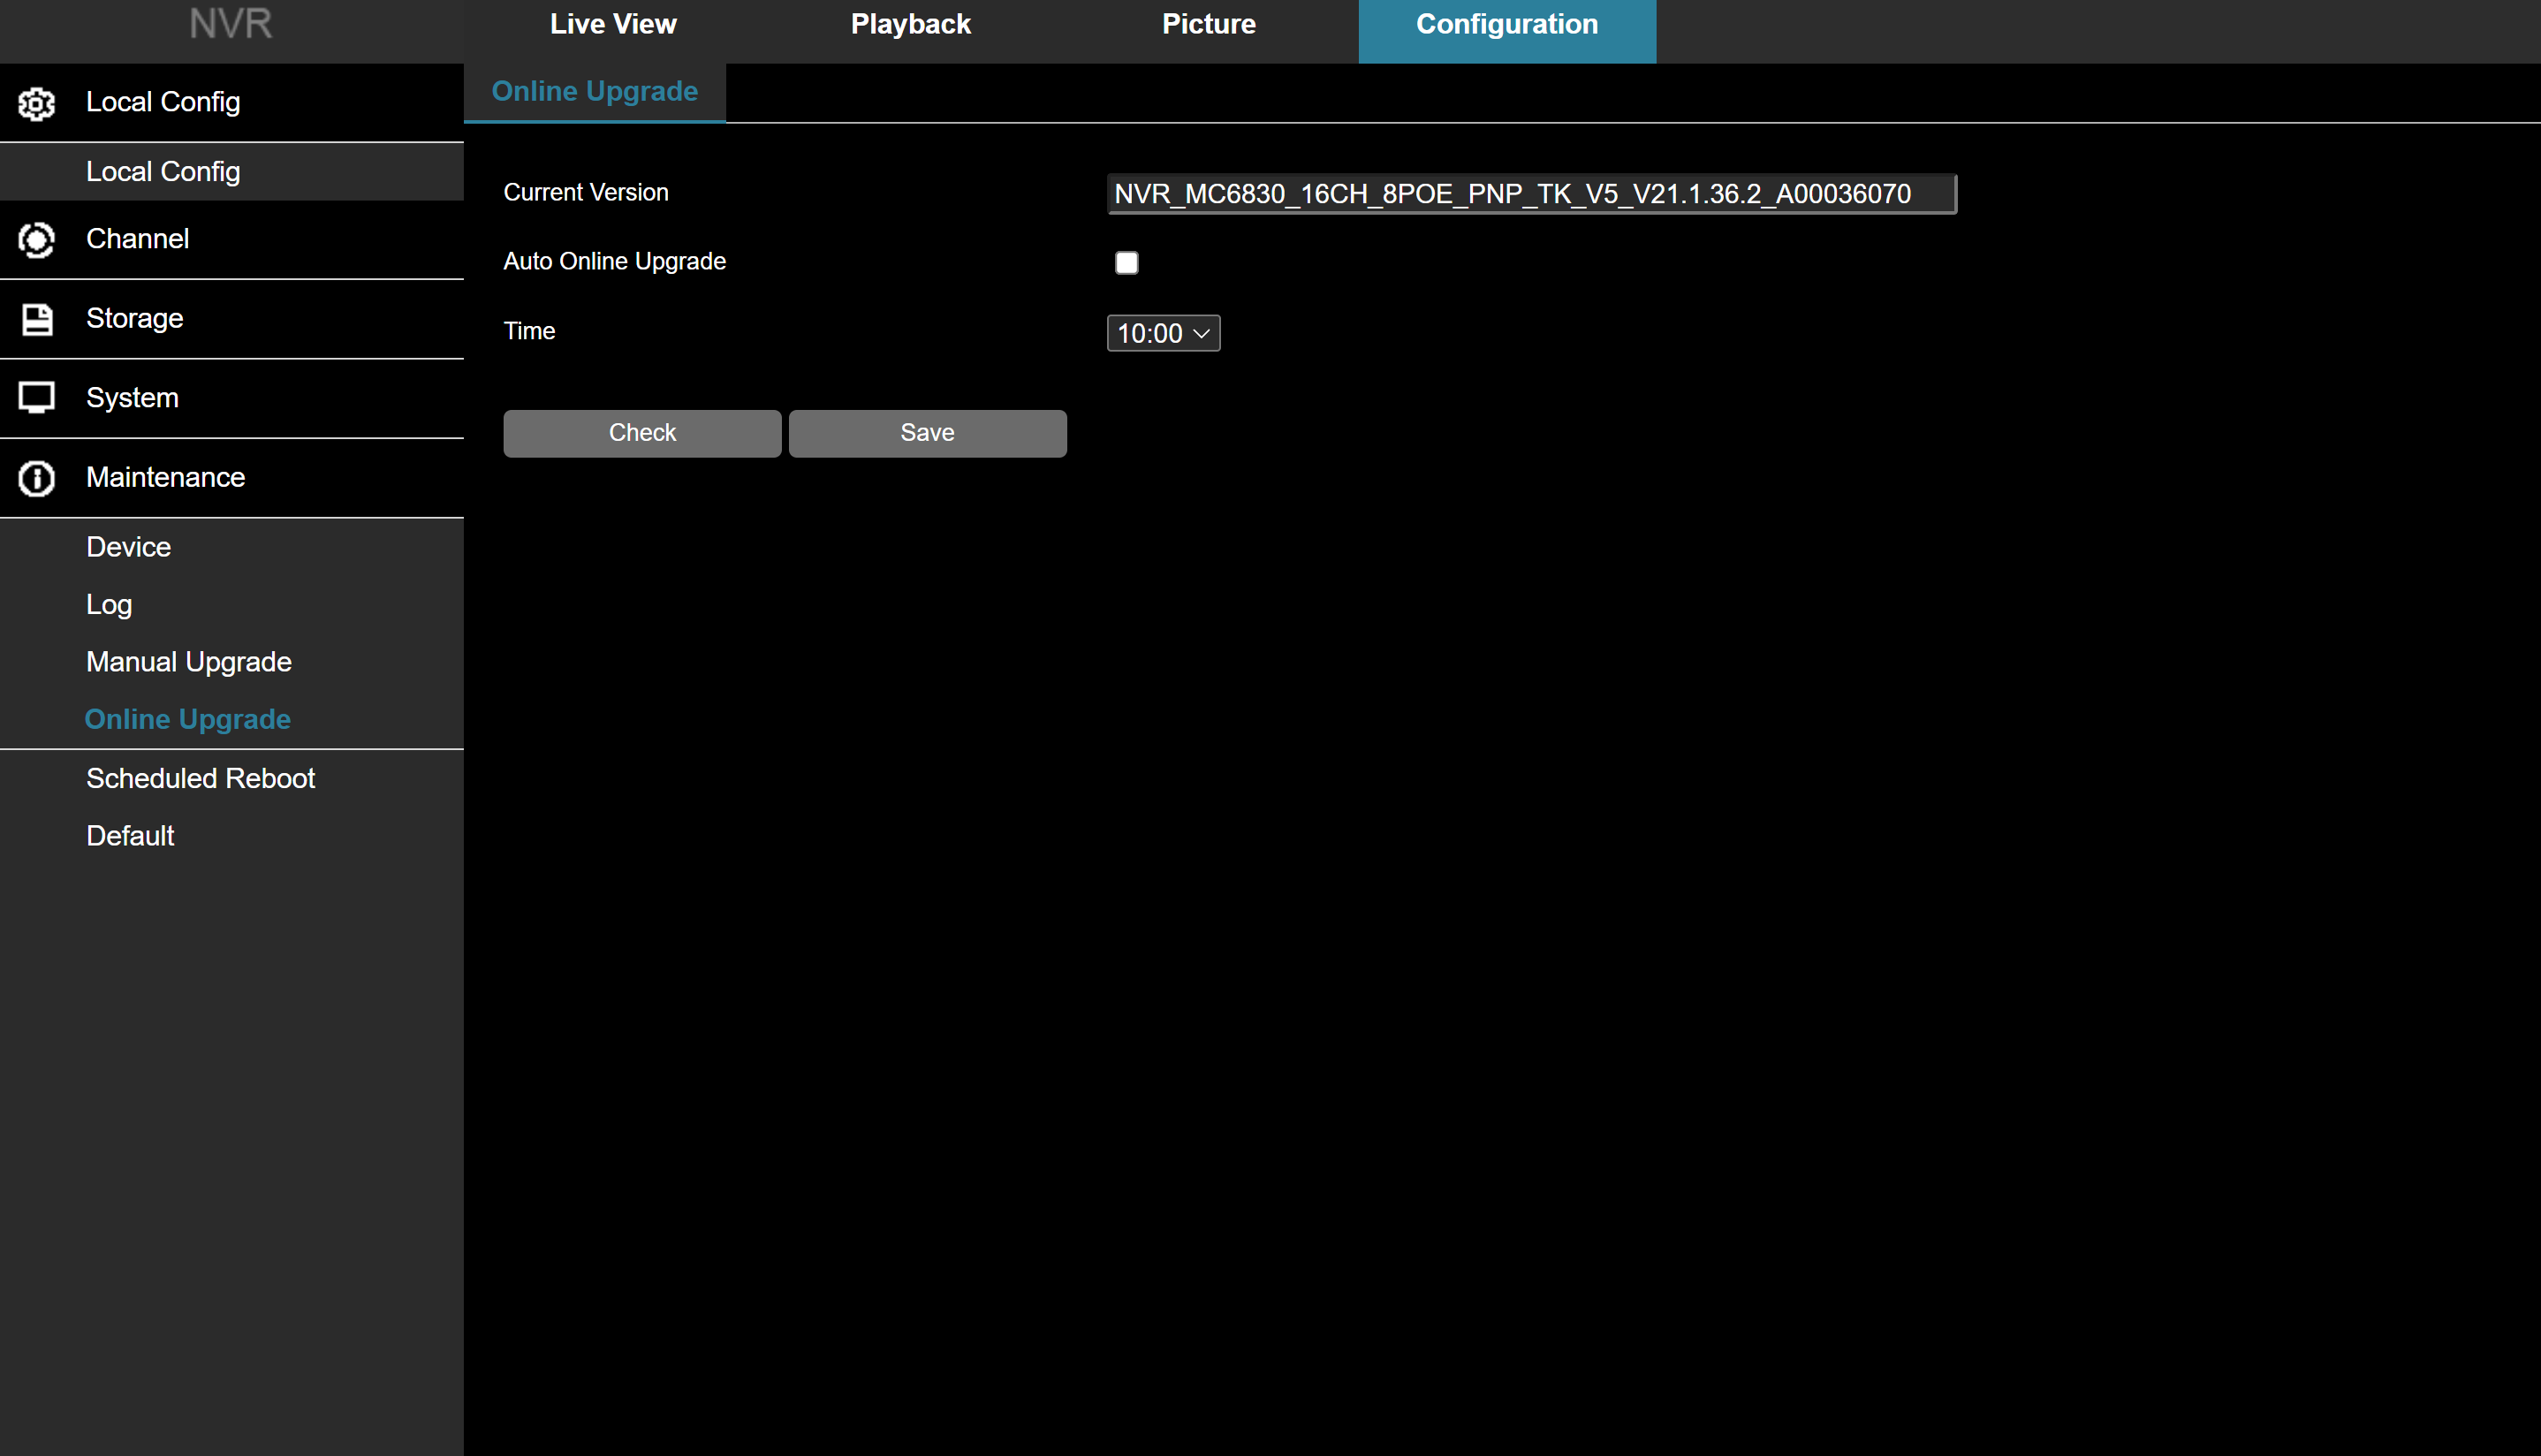Click the Storage disk icon
The height and width of the screenshot is (1456, 2541).
point(37,319)
